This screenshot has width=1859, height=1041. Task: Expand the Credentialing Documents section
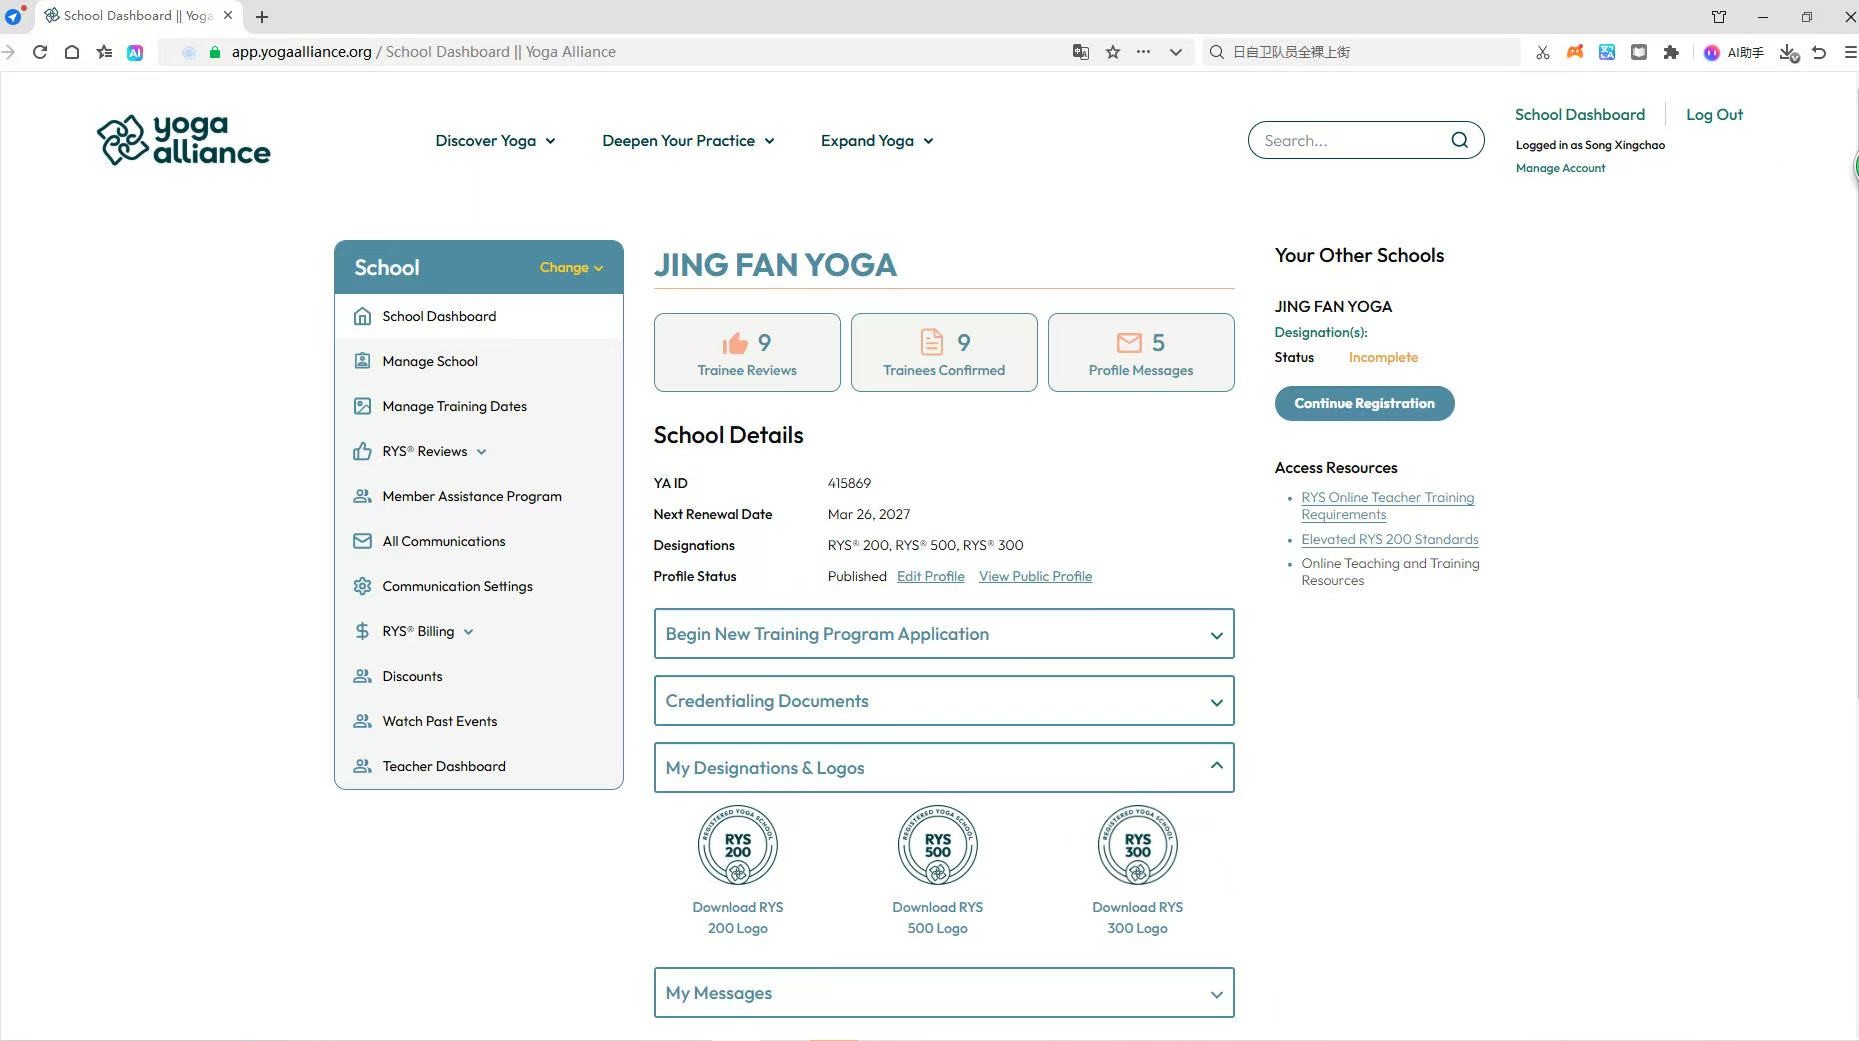pyautogui.click(x=943, y=701)
